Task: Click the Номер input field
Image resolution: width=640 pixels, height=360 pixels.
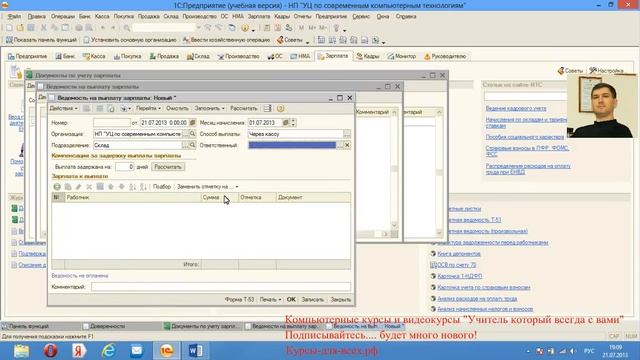Action: pyautogui.click(x=111, y=122)
